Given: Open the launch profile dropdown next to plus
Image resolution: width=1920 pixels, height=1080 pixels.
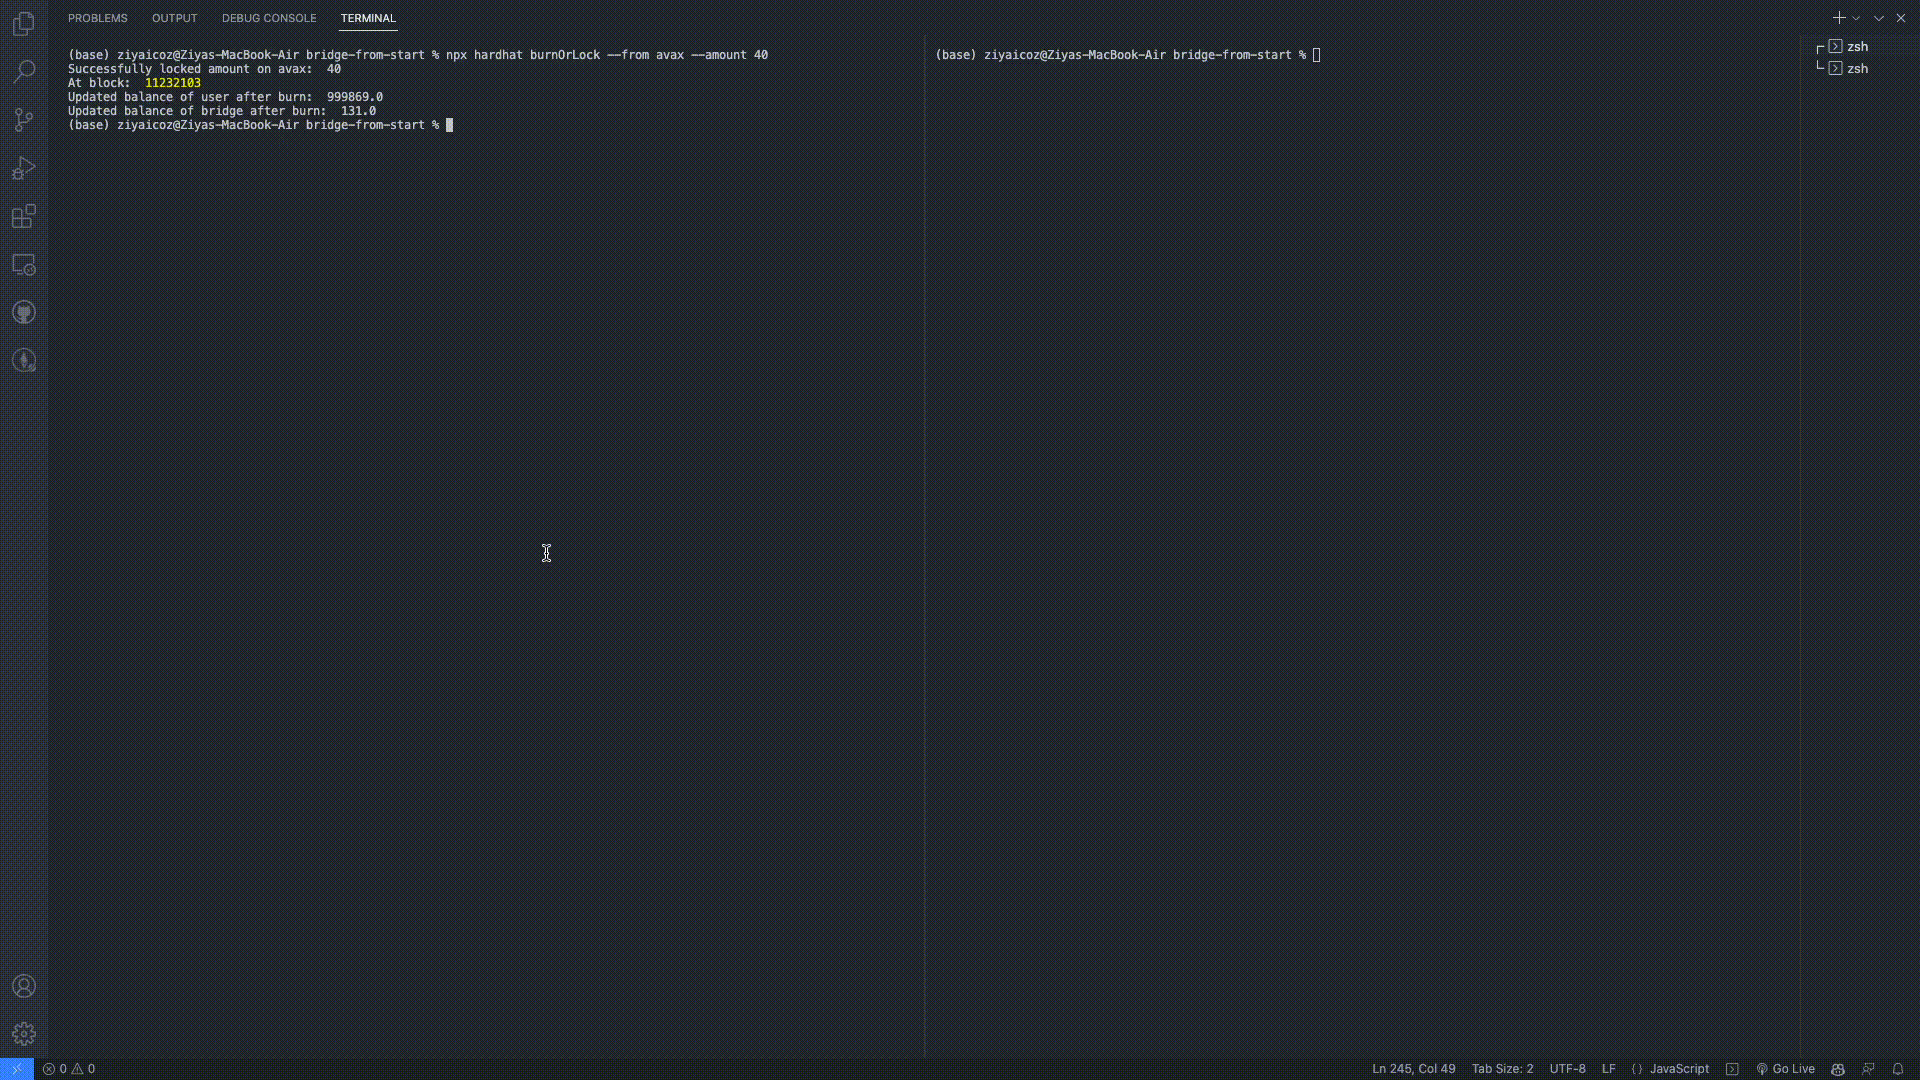Looking at the screenshot, I should point(1856,18).
